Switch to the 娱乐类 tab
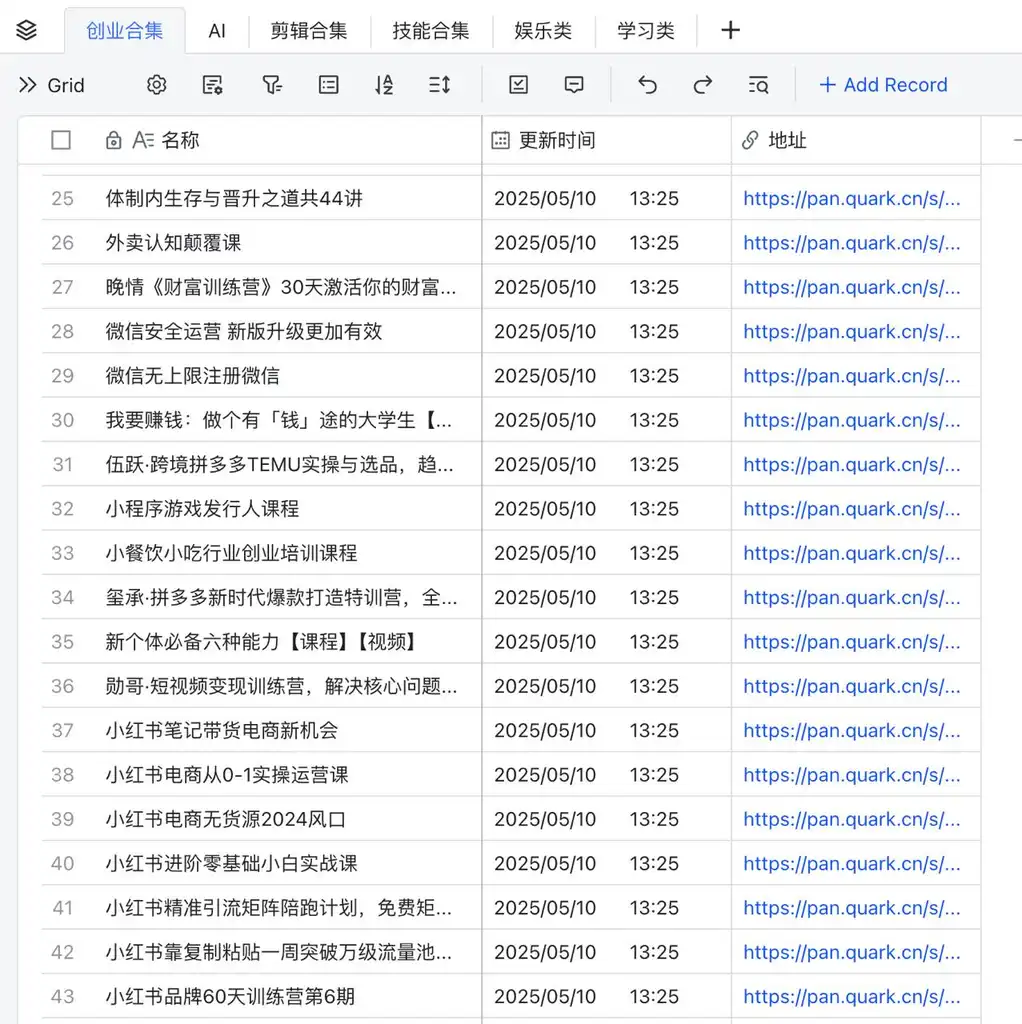The height and width of the screenshot is (1024, 1022). (543, 31)
